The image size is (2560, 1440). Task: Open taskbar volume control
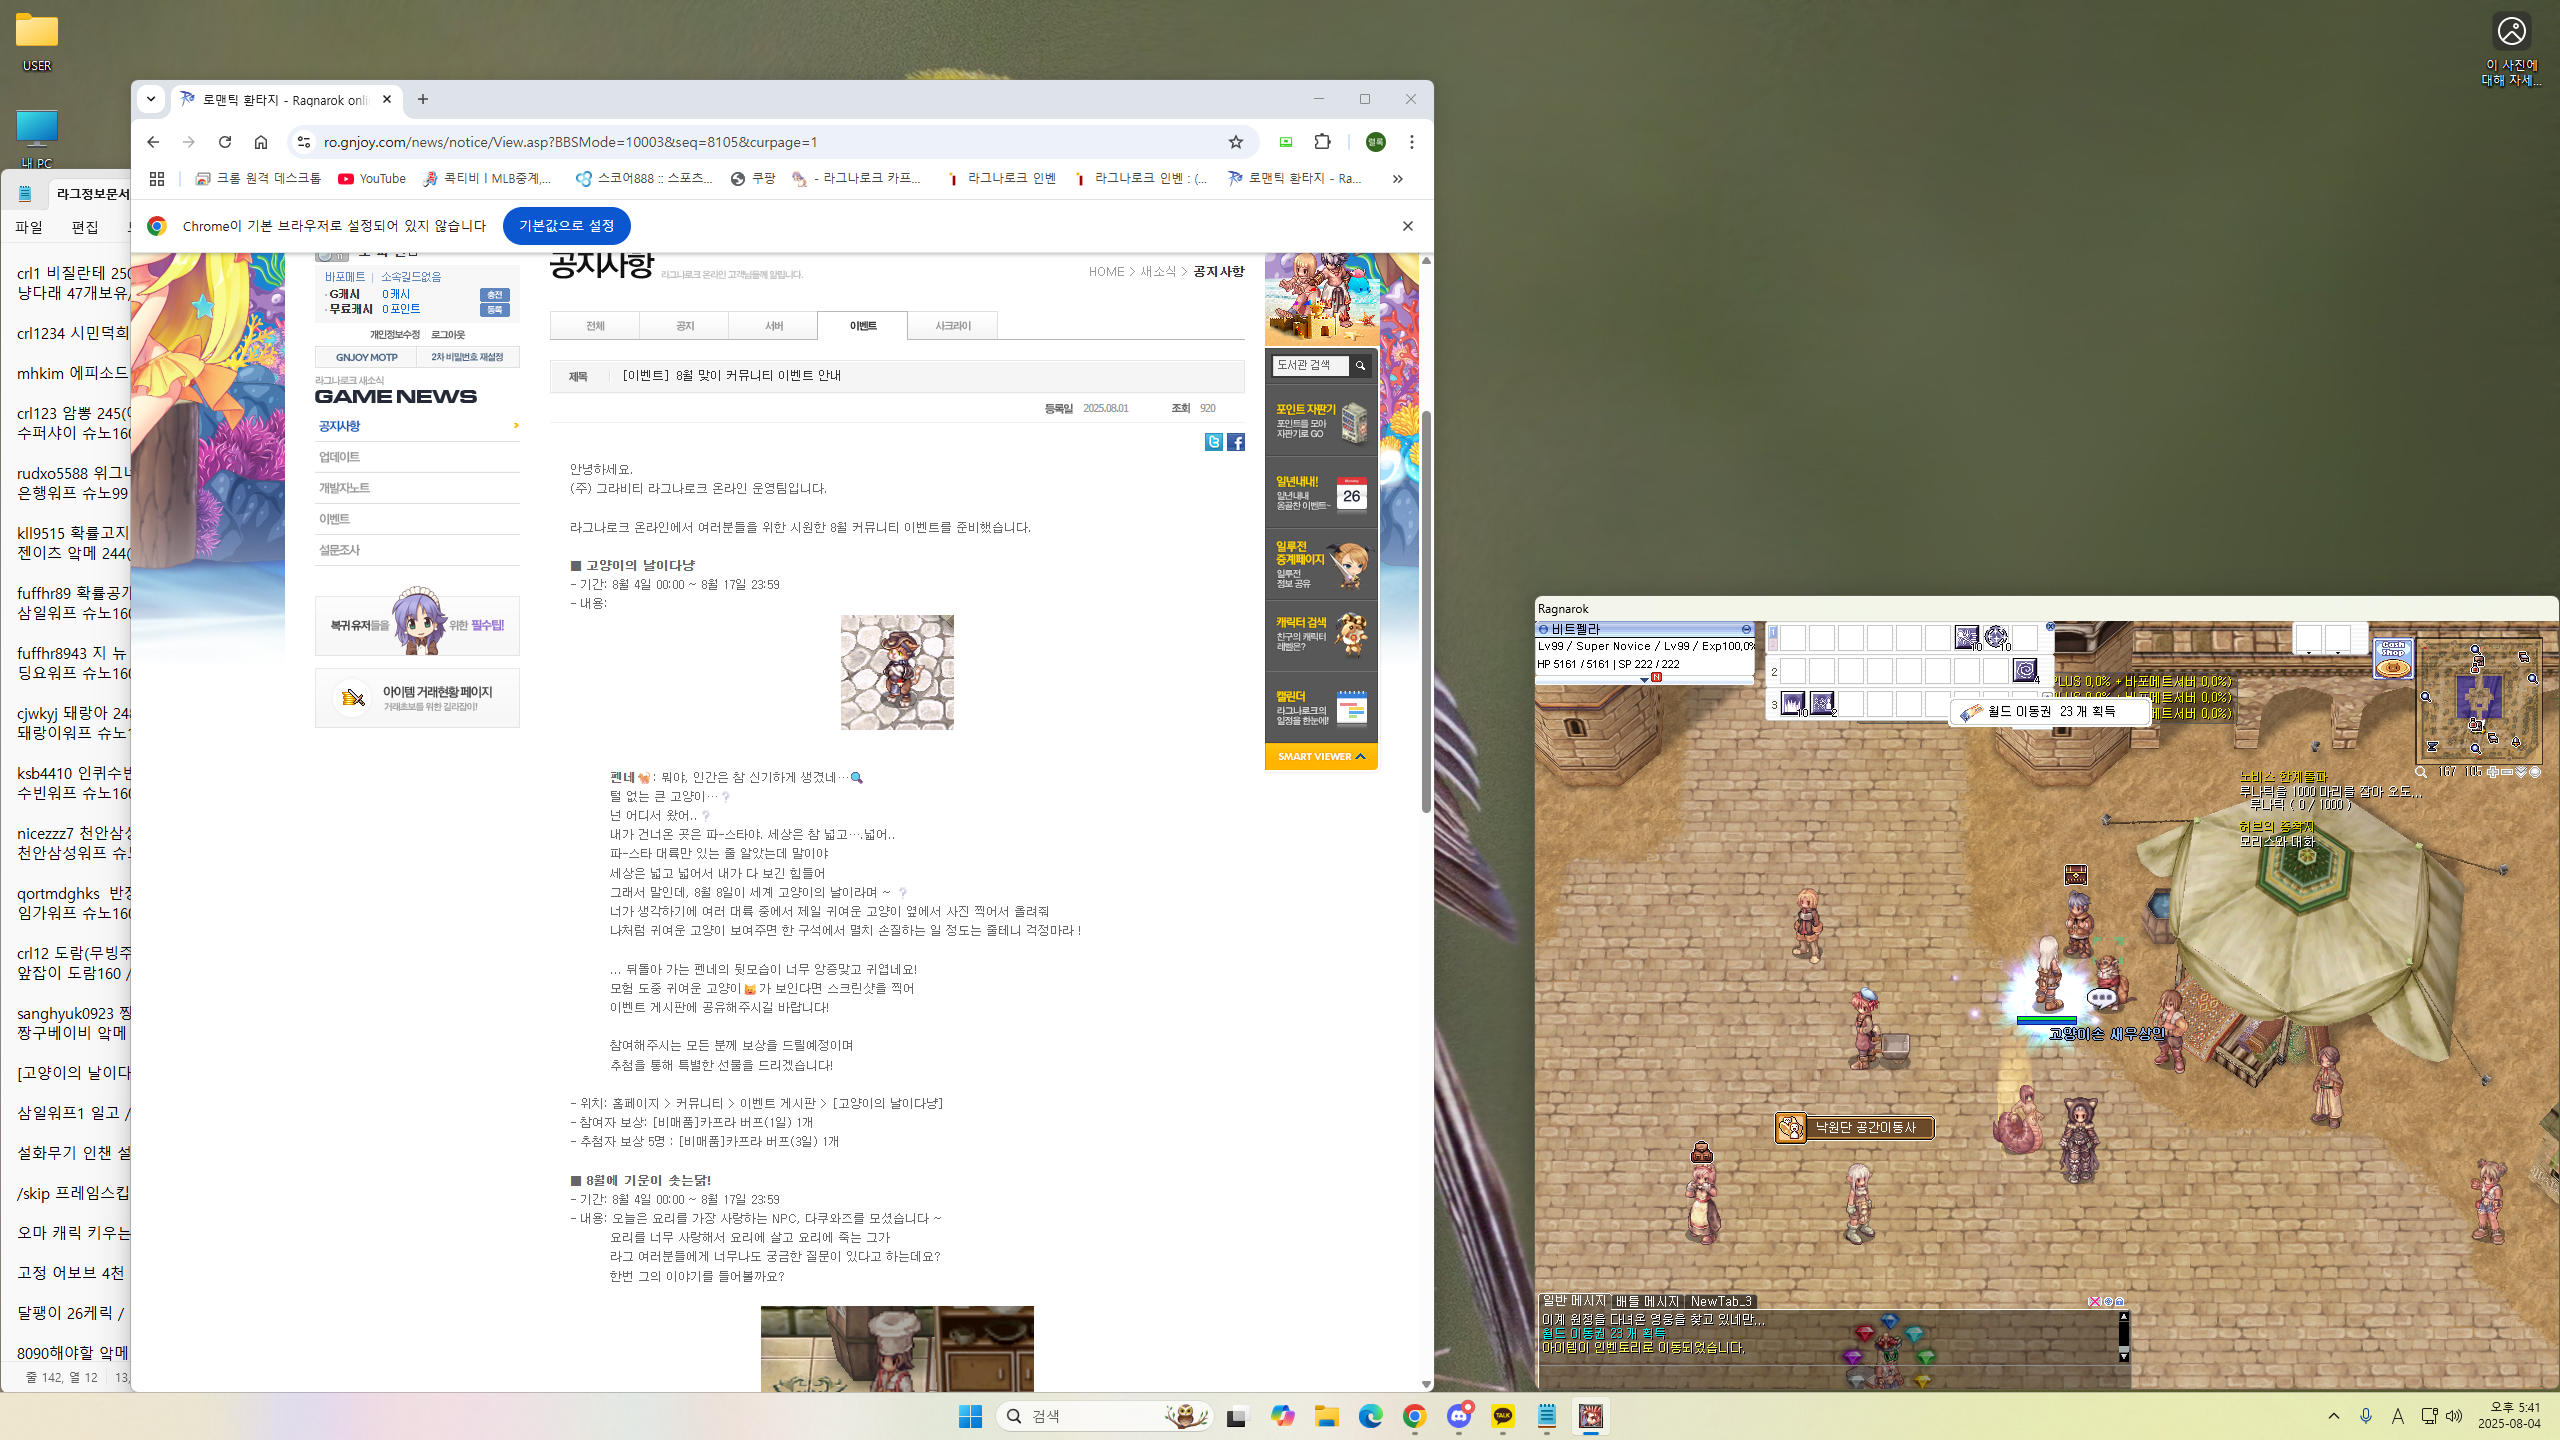tap(2454, 1416)
